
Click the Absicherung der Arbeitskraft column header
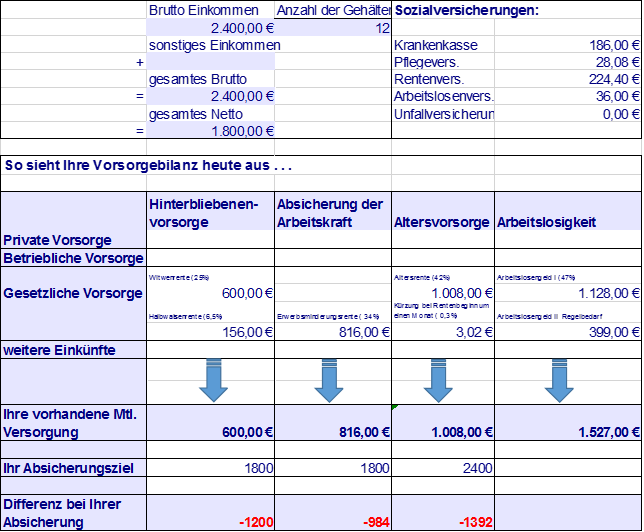330,213
